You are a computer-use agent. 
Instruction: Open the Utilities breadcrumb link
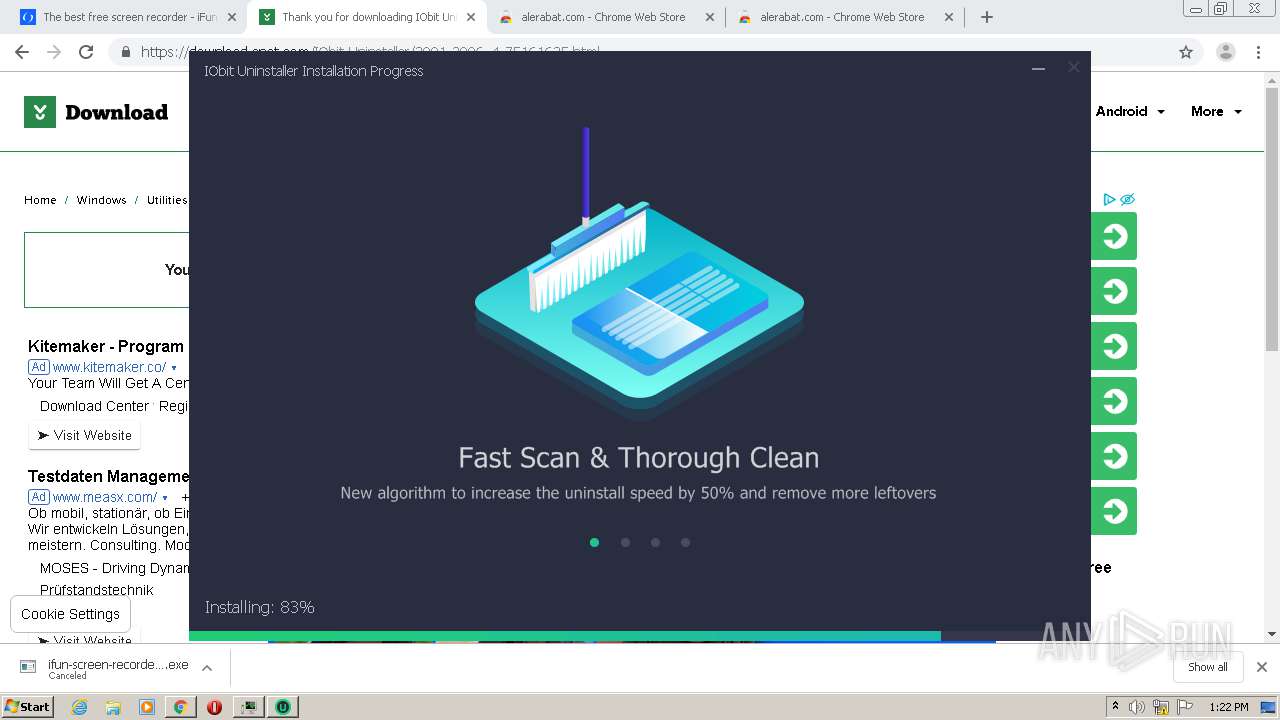[166, 200]
